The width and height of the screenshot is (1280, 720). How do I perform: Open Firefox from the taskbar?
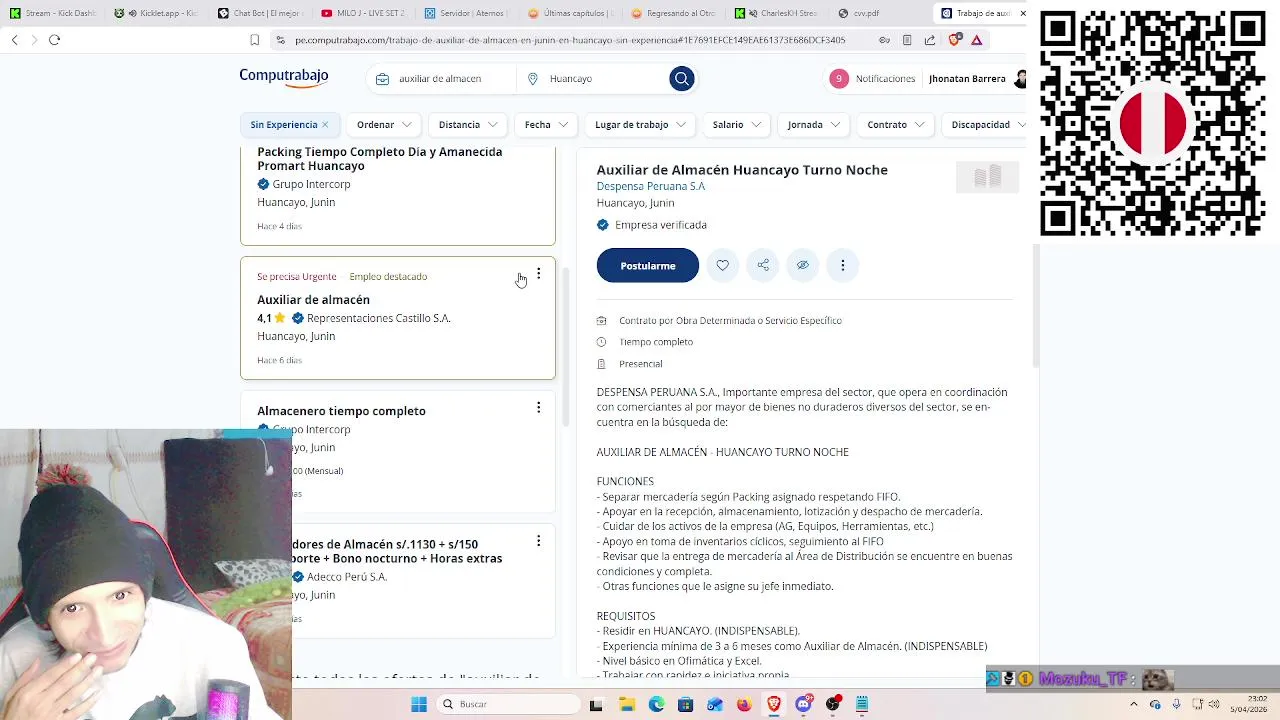click(744, 704)
